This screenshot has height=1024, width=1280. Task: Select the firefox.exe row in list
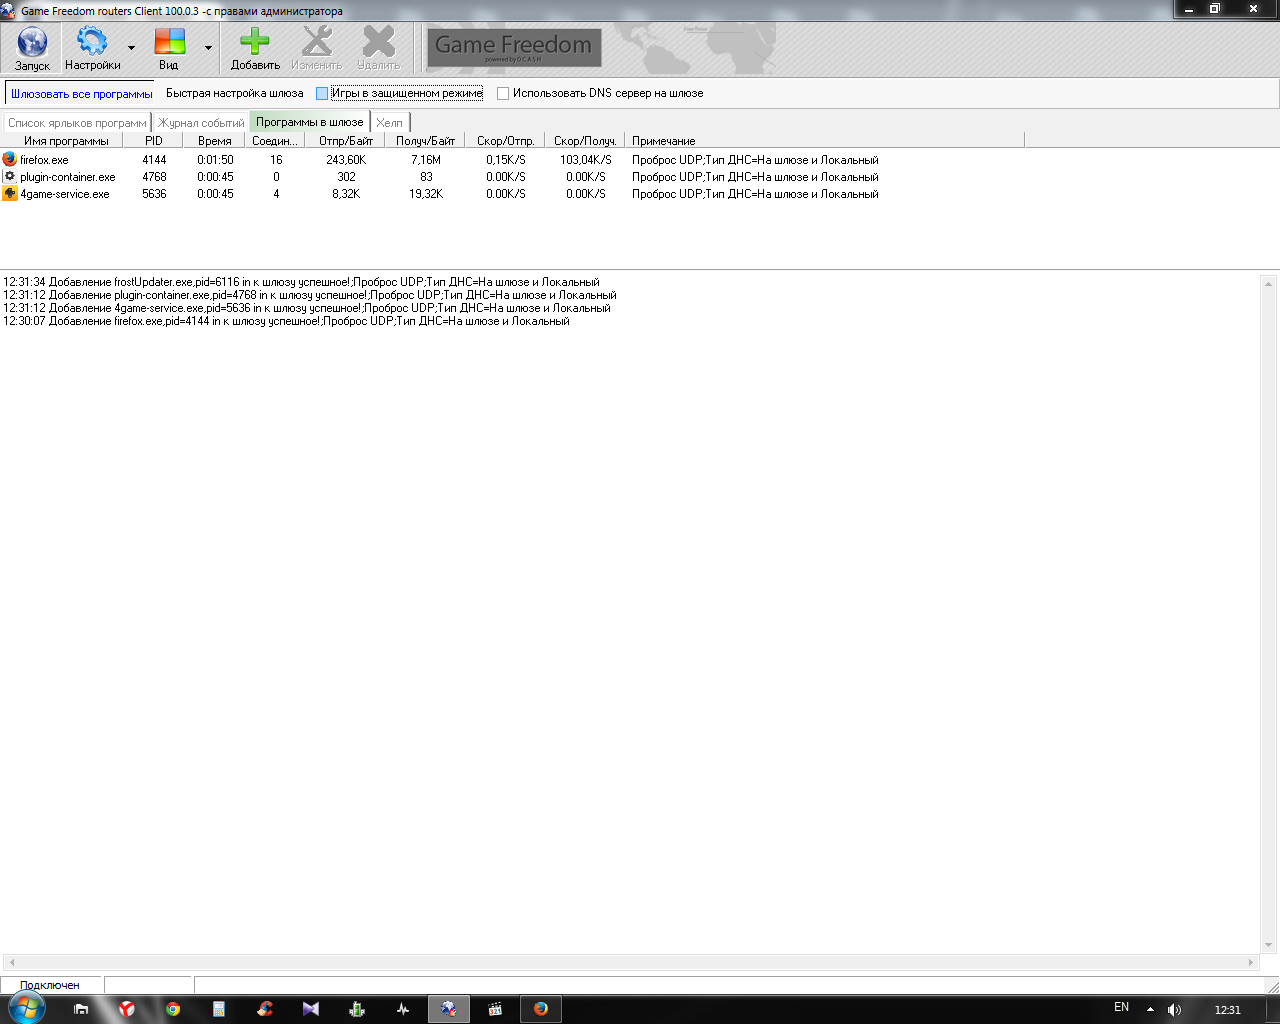pos(44,160)
